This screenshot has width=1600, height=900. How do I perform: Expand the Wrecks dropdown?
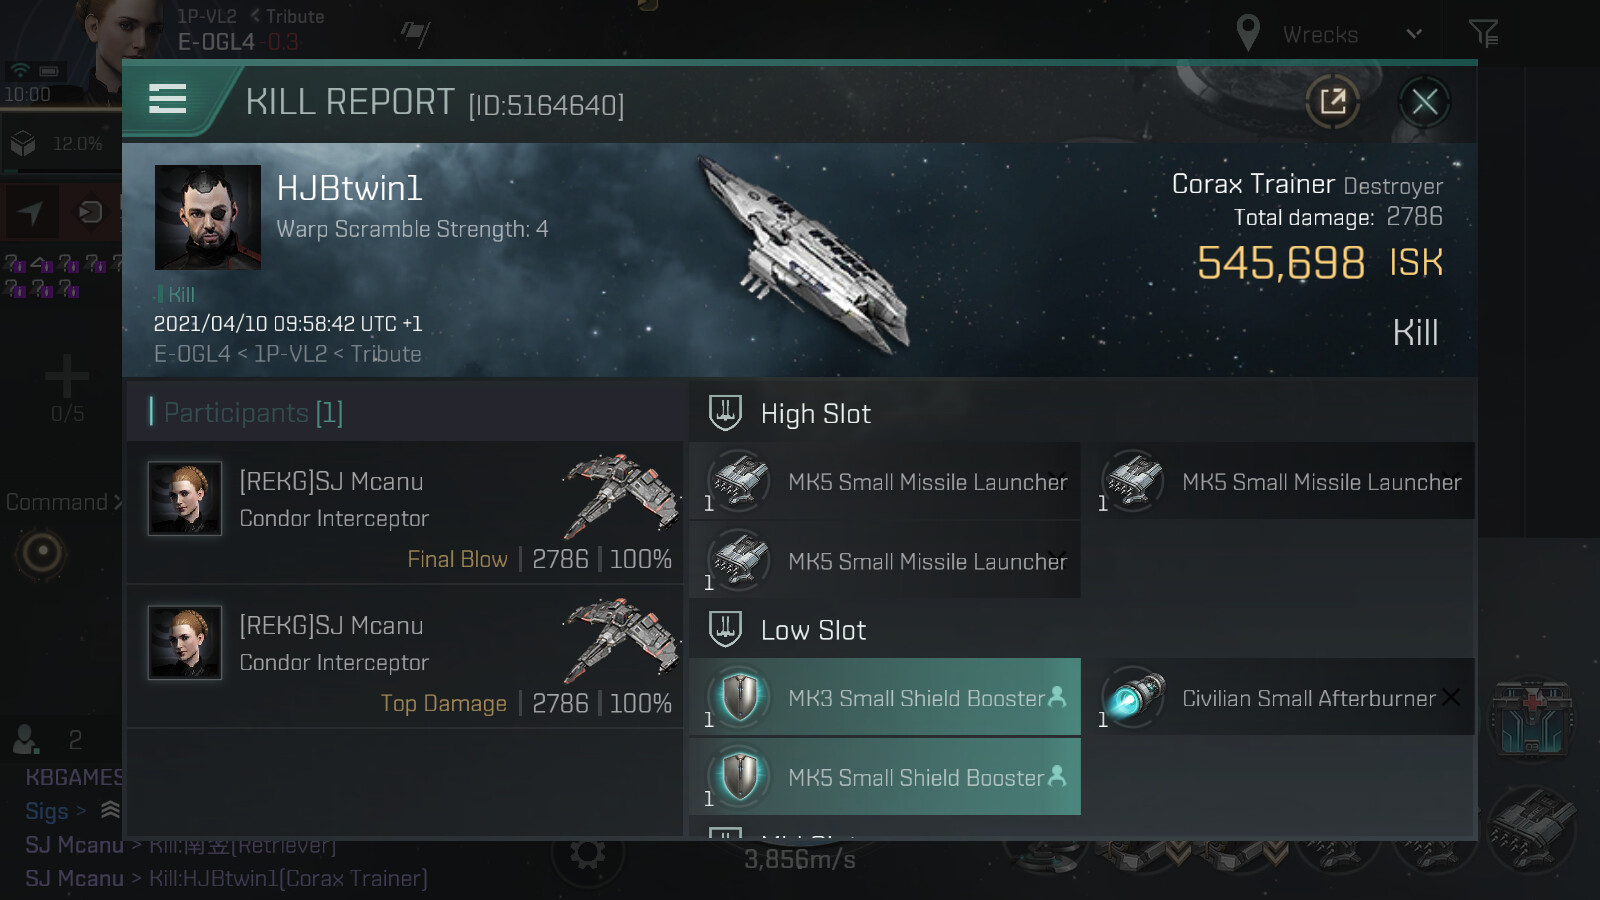coord(1413,34)
